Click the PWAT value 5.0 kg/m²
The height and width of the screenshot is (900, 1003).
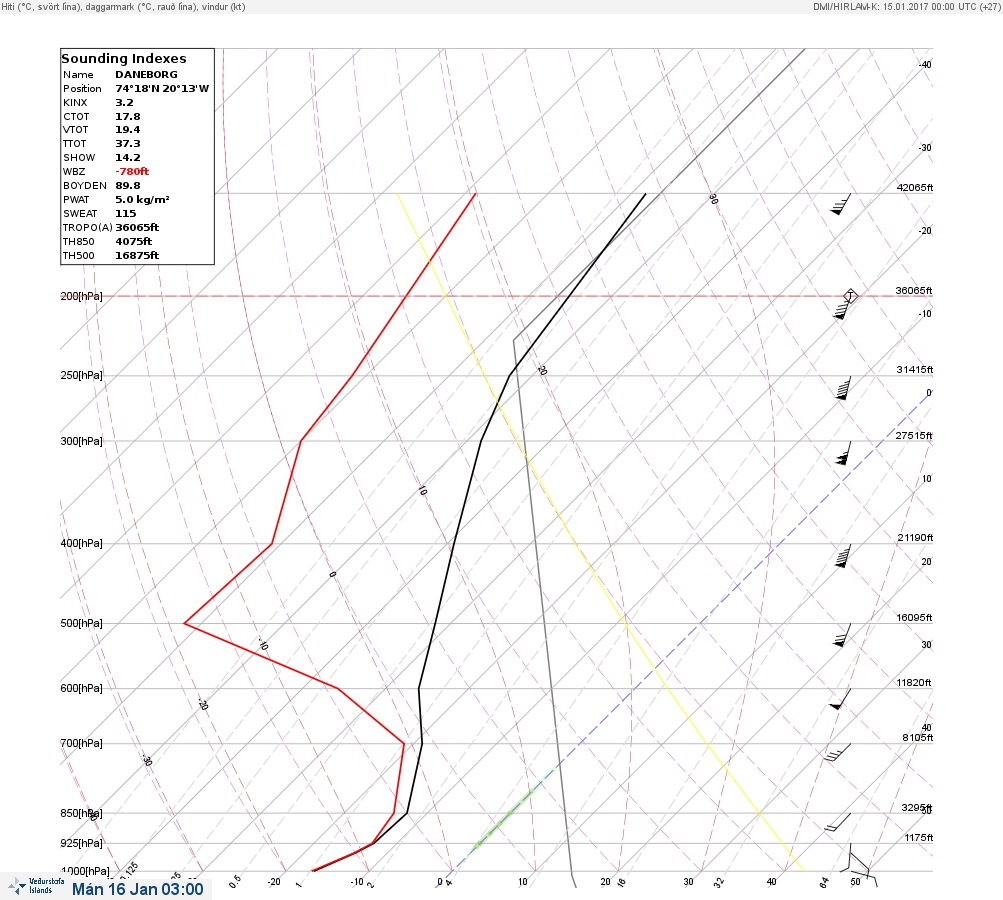tap(143, 200)
